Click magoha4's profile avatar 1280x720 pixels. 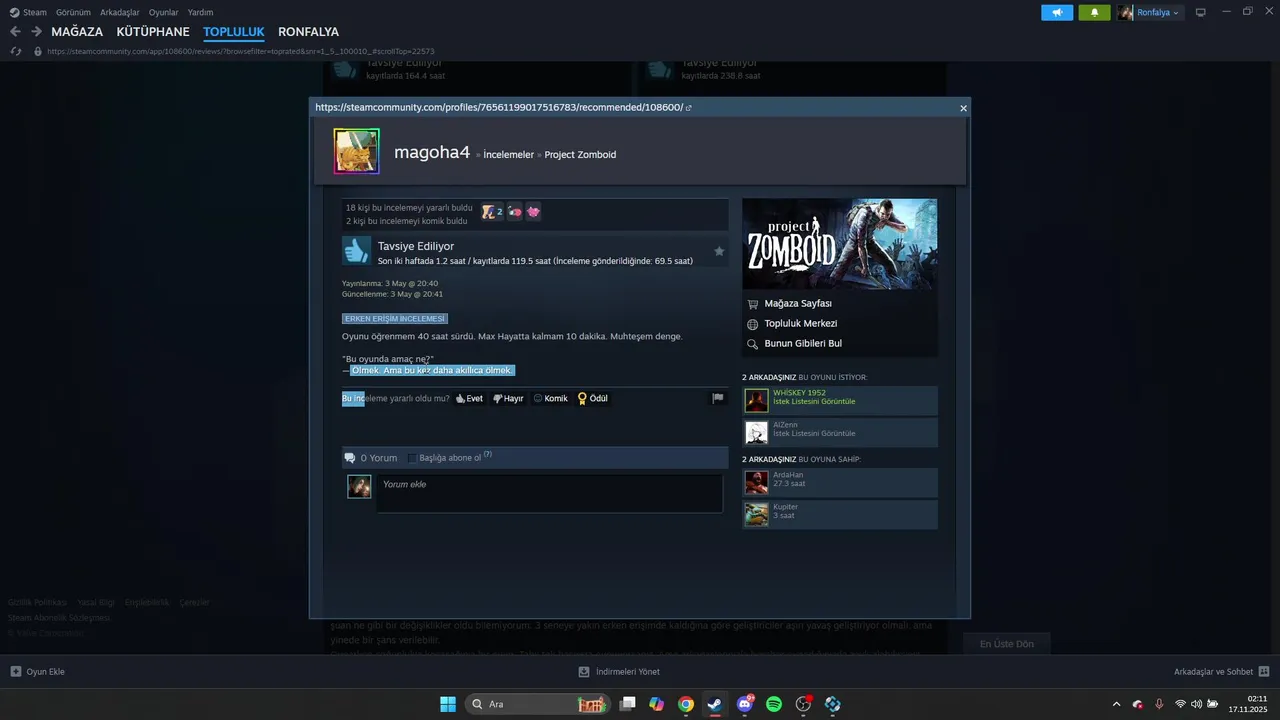[356, 152]
